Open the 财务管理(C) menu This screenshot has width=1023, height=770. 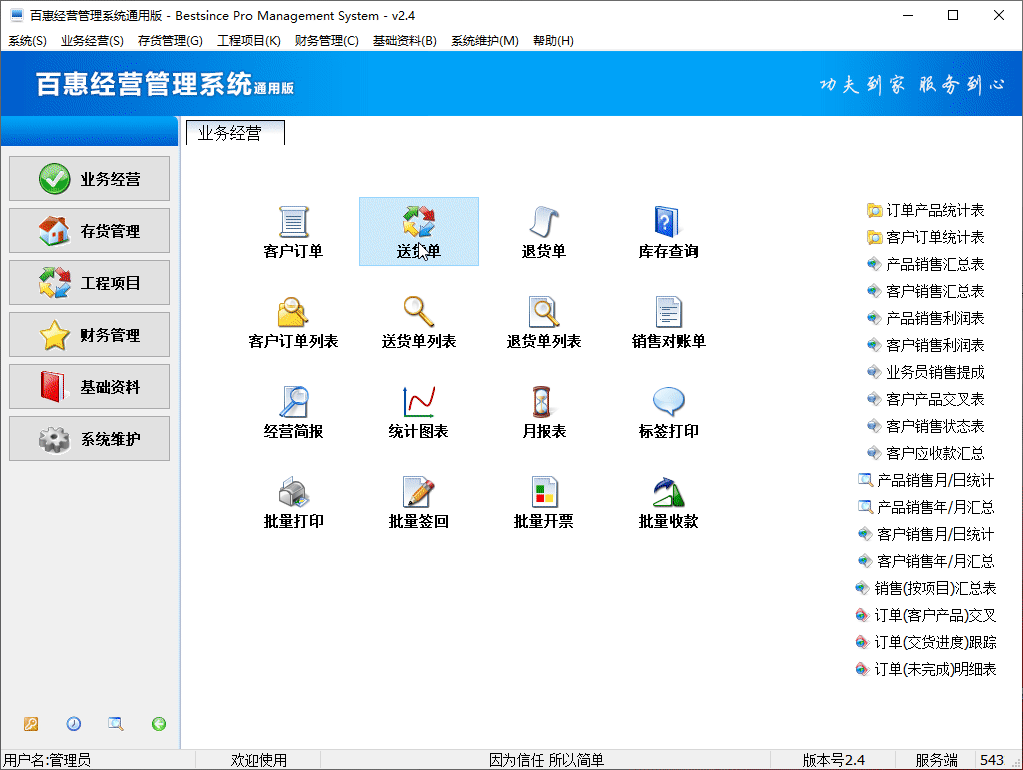pos(326,40)
